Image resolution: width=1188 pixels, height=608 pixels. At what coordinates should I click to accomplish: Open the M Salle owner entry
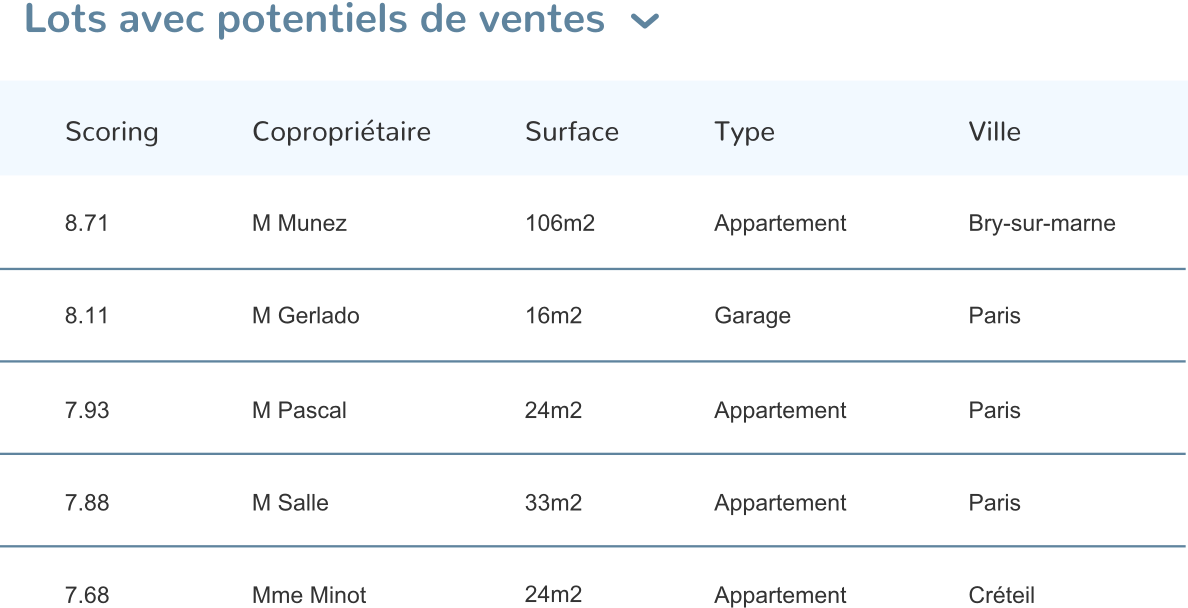click(290, 503)
